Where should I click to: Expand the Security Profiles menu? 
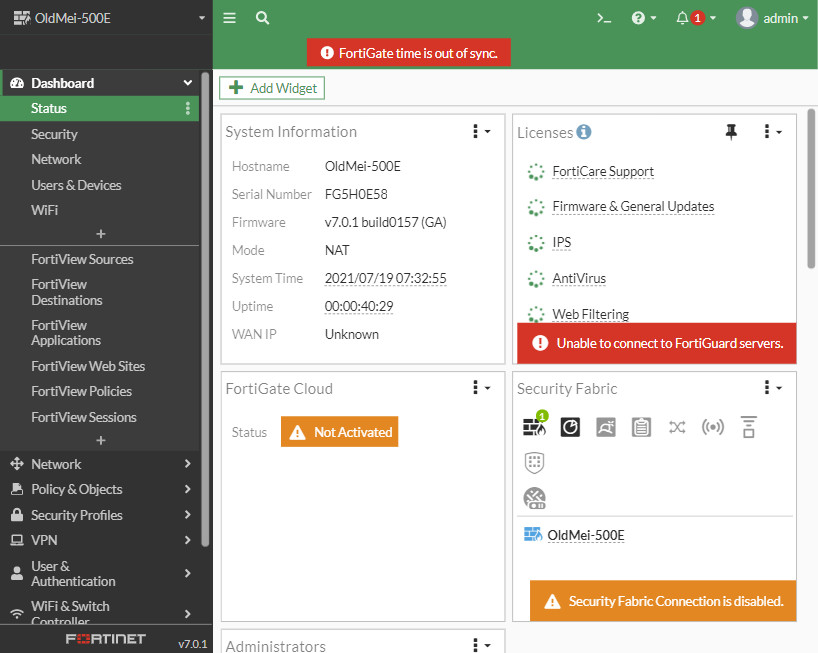coord(100,515)
